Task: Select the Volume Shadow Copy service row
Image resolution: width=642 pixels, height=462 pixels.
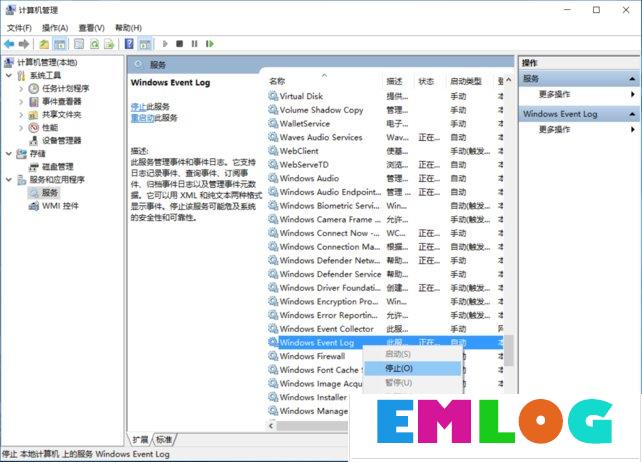Action: tap(386, 110)
